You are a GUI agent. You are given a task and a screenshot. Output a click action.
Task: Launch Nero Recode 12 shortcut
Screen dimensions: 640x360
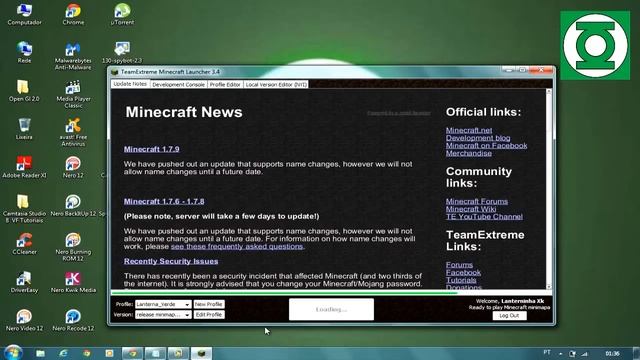73,320
